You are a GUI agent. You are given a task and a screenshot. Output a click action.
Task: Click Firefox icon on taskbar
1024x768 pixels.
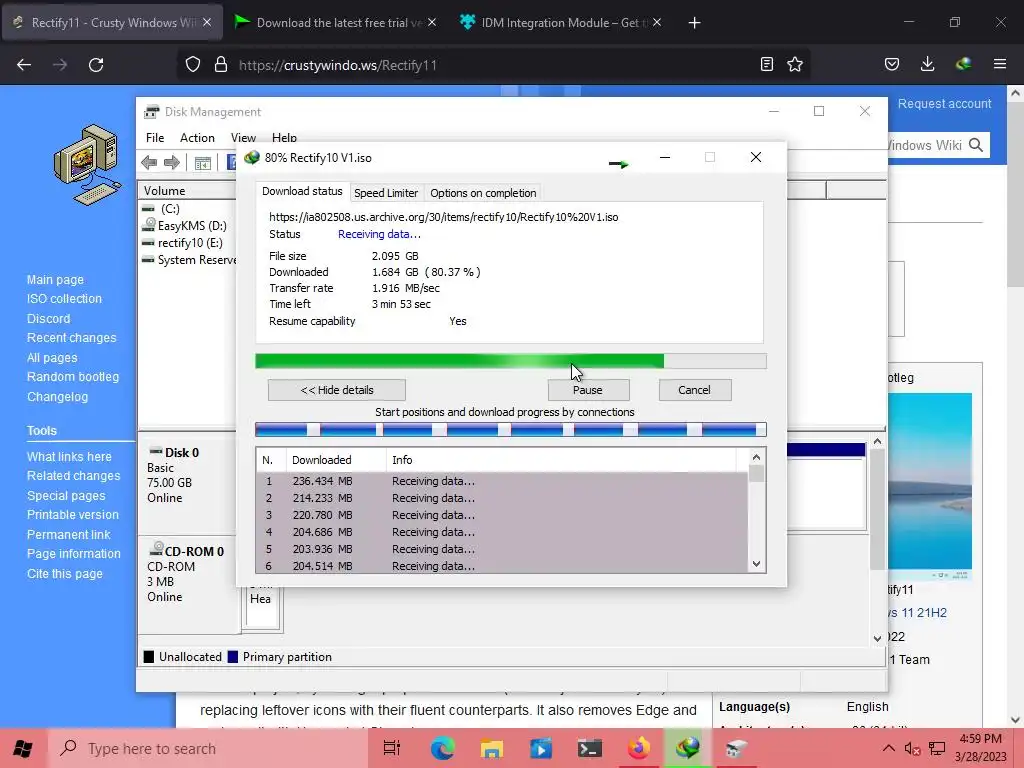point(639,748)
